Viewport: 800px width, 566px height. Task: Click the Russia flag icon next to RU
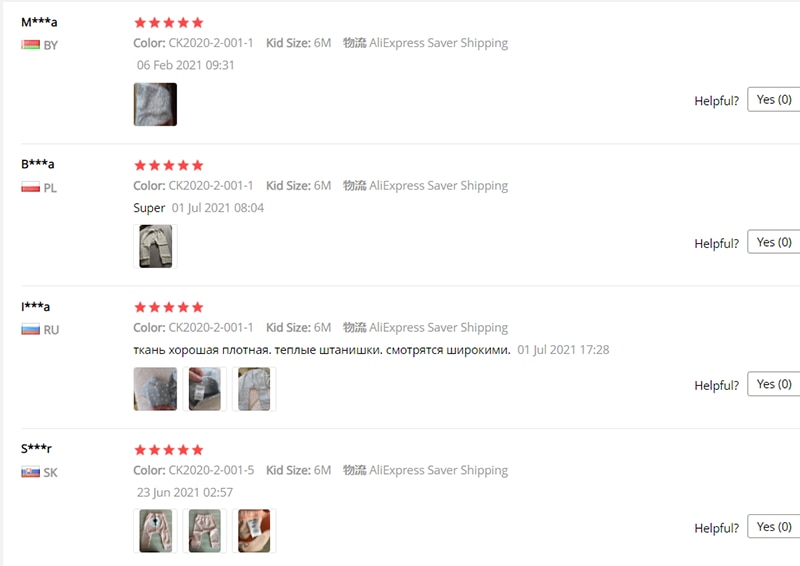pos(30,330)
